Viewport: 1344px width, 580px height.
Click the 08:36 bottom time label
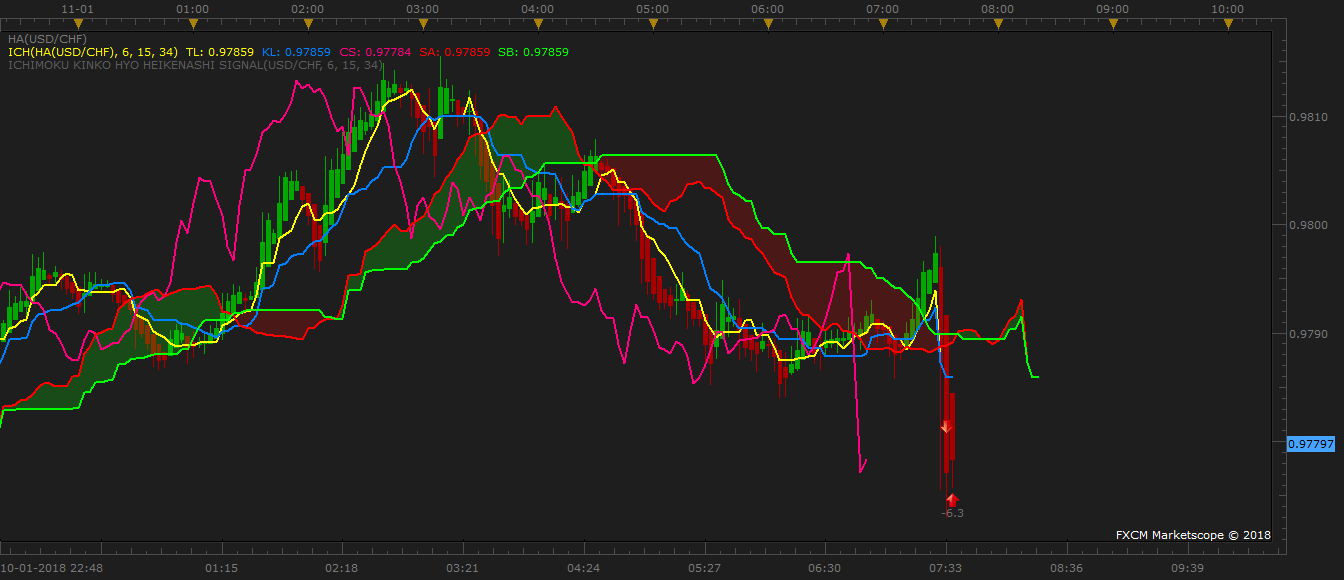coord(1067,567)
